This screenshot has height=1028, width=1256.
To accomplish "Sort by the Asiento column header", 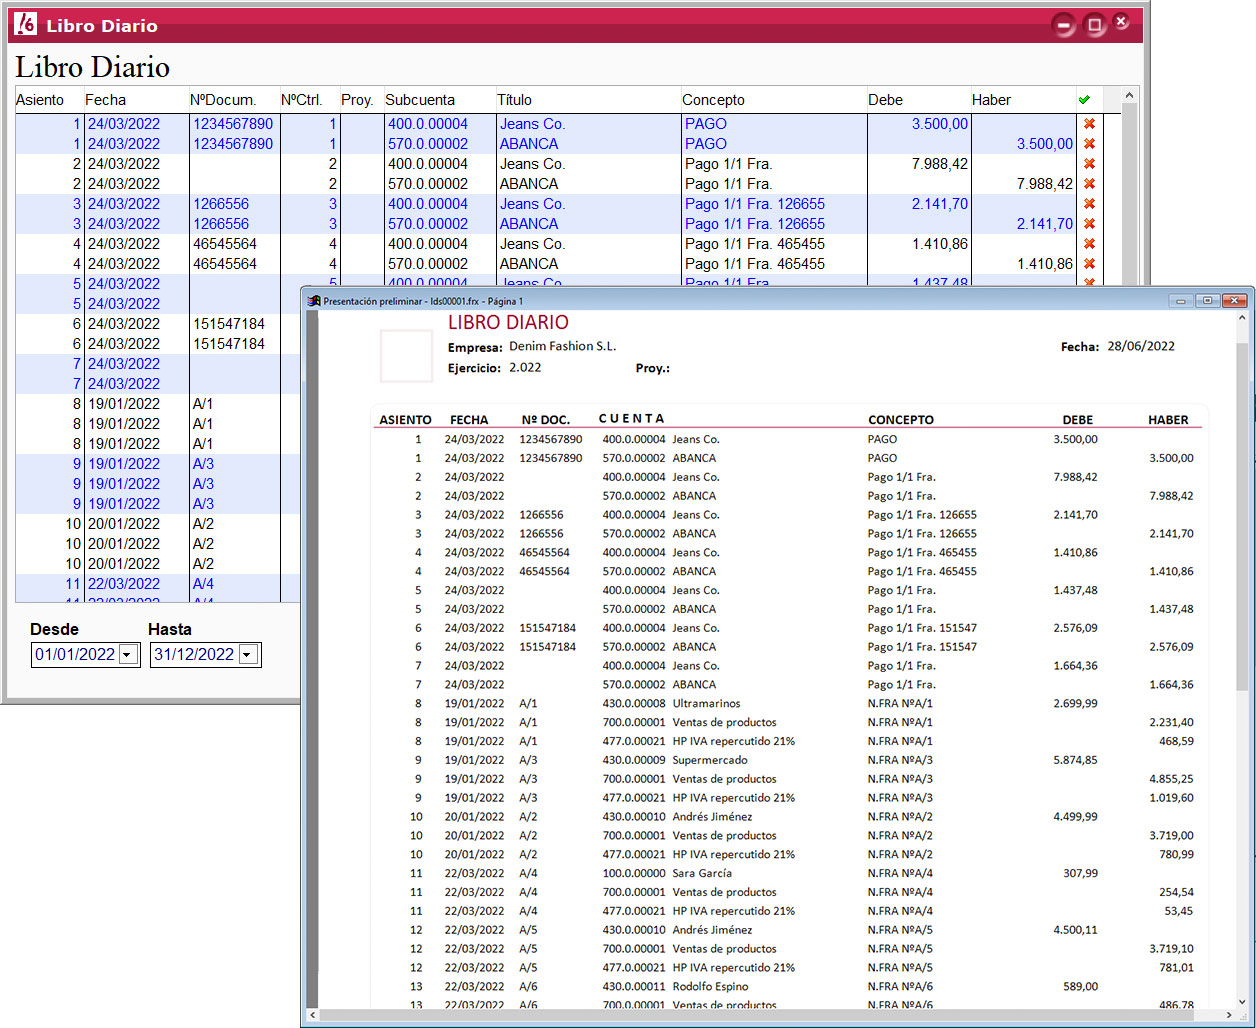I will (x=47, y=100).
